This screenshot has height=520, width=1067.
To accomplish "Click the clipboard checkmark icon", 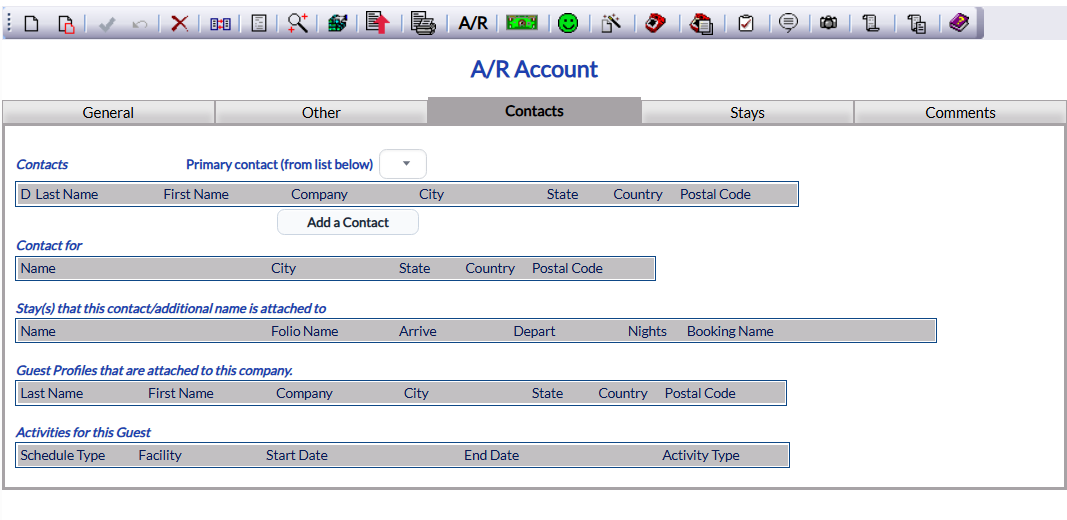I will click(x=746, y=23).
